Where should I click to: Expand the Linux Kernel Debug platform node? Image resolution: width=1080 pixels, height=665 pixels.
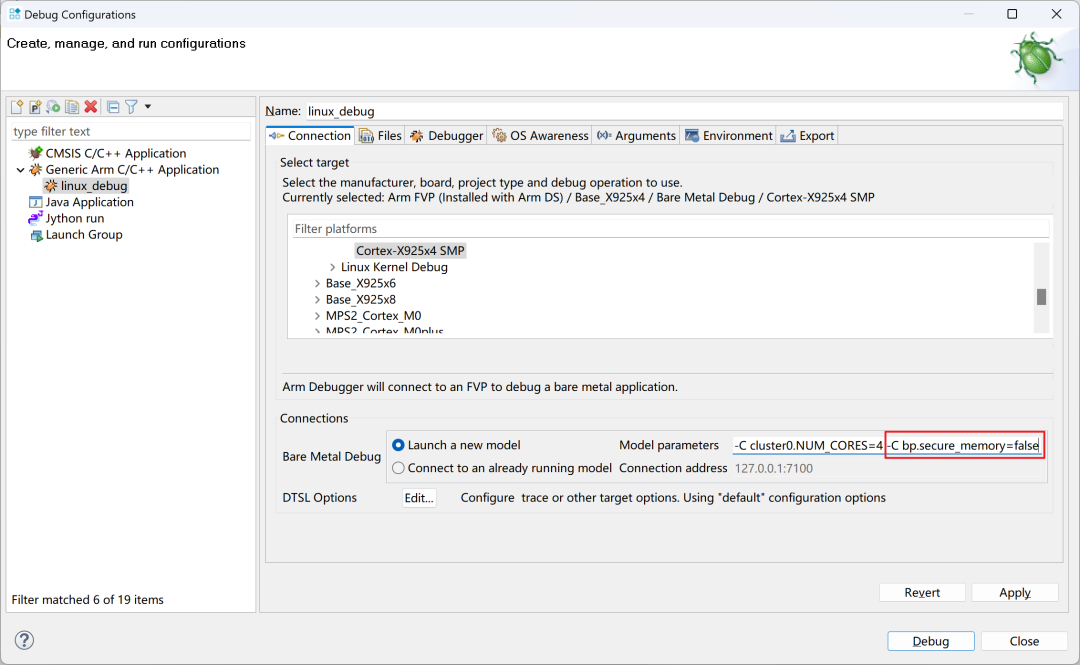coord(332,267)
